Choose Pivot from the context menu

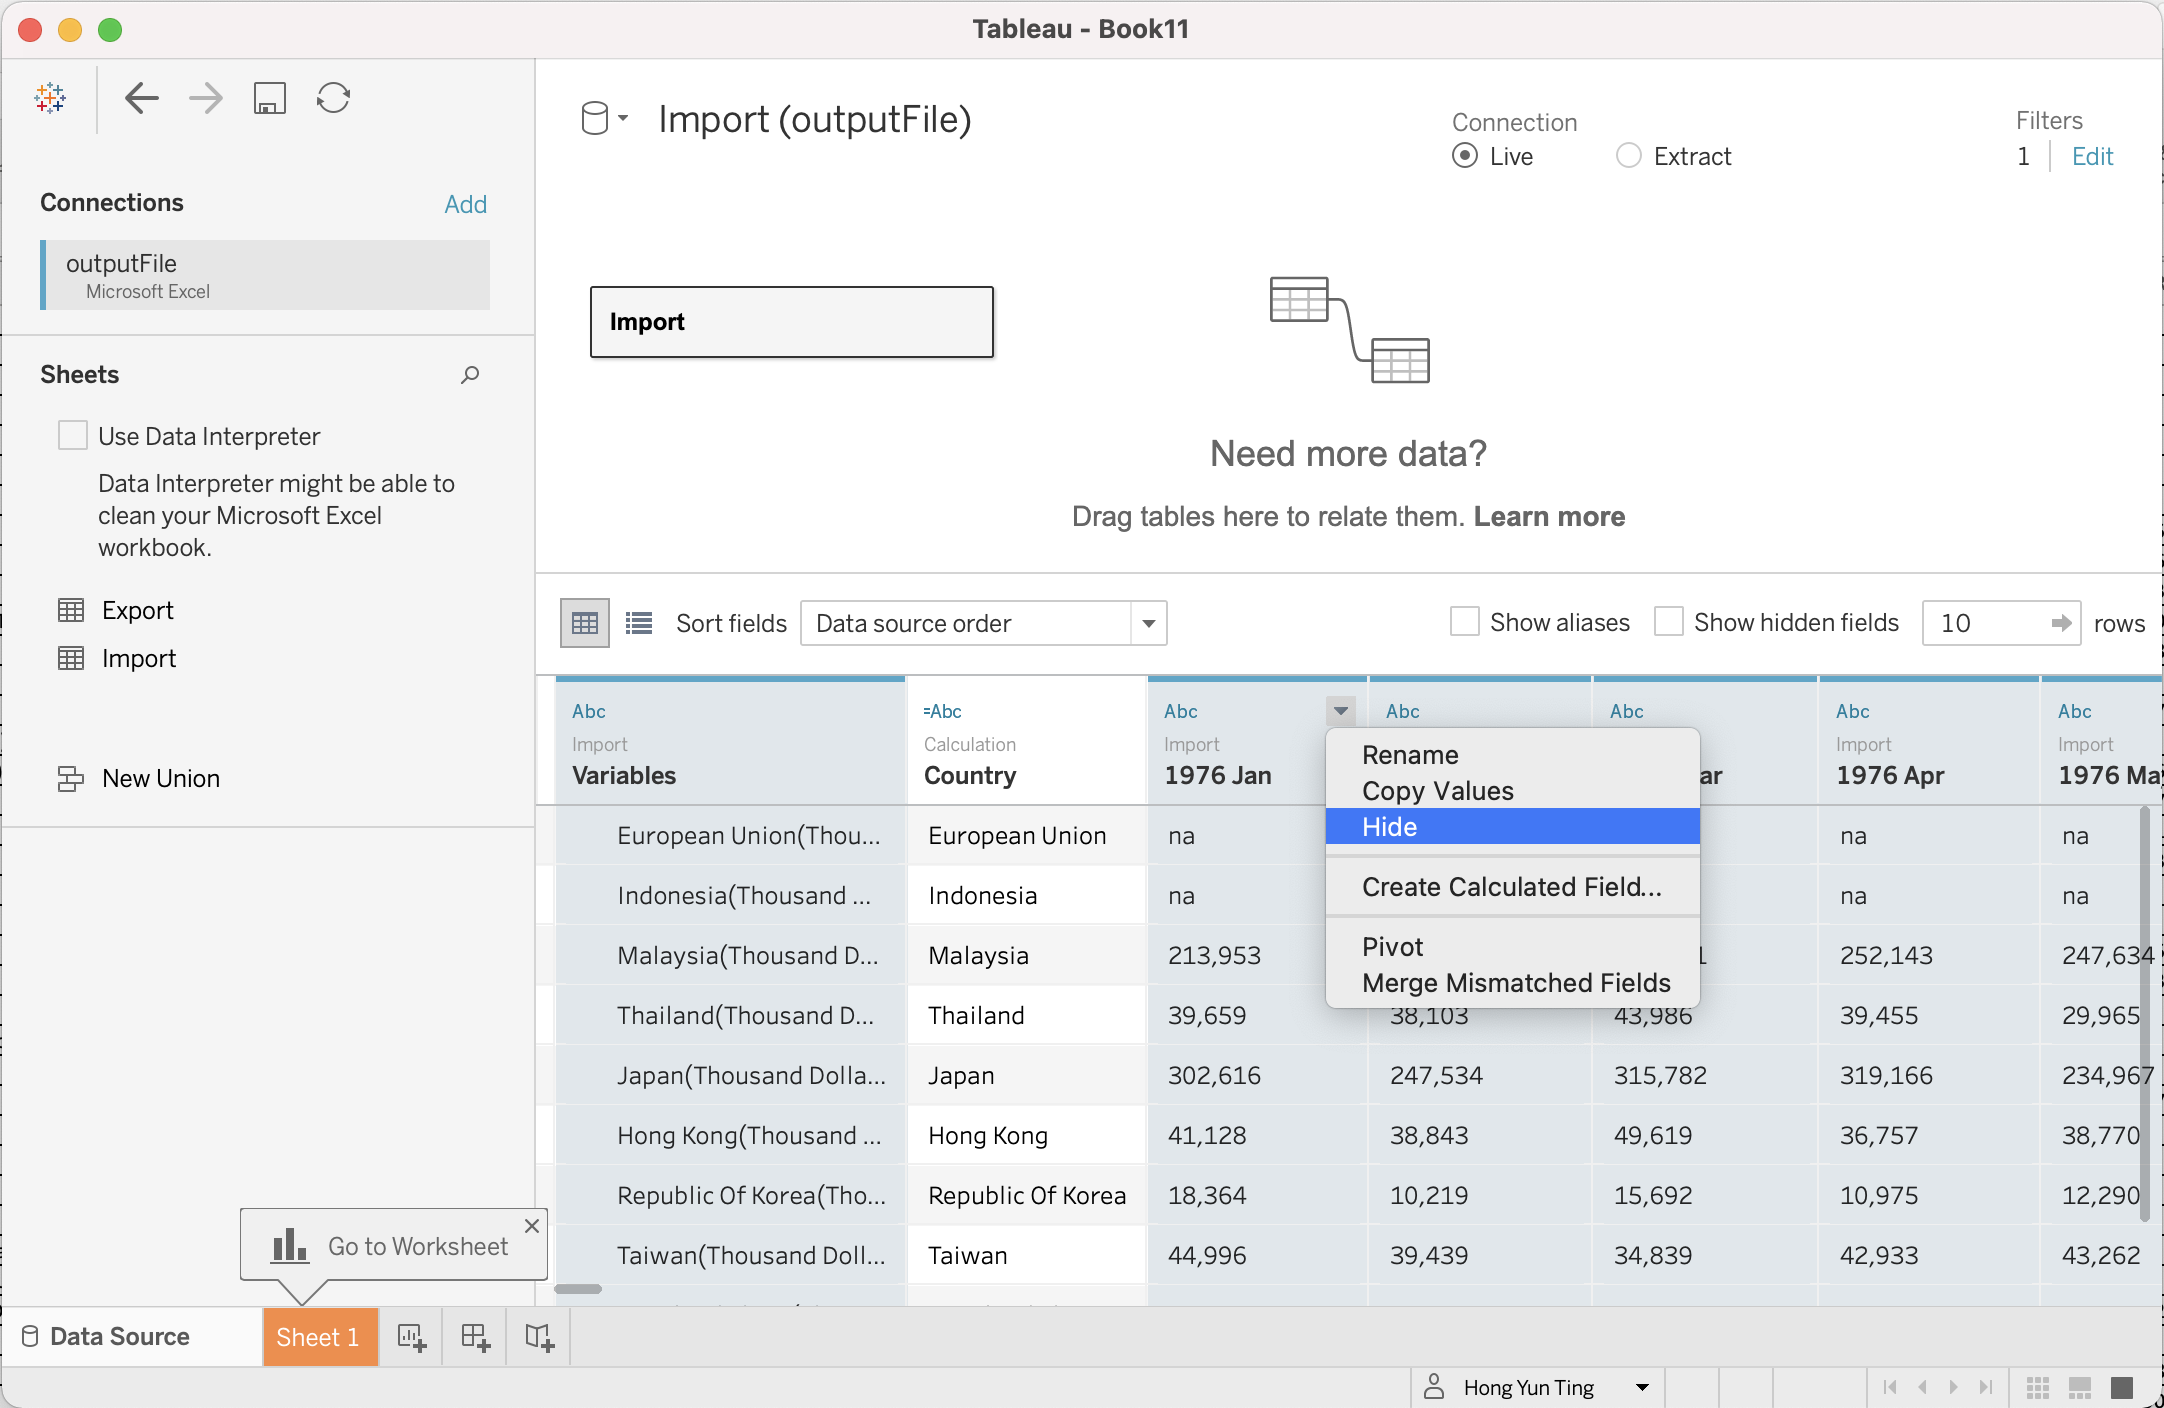pyautogui.click(x=1392, y=947)
